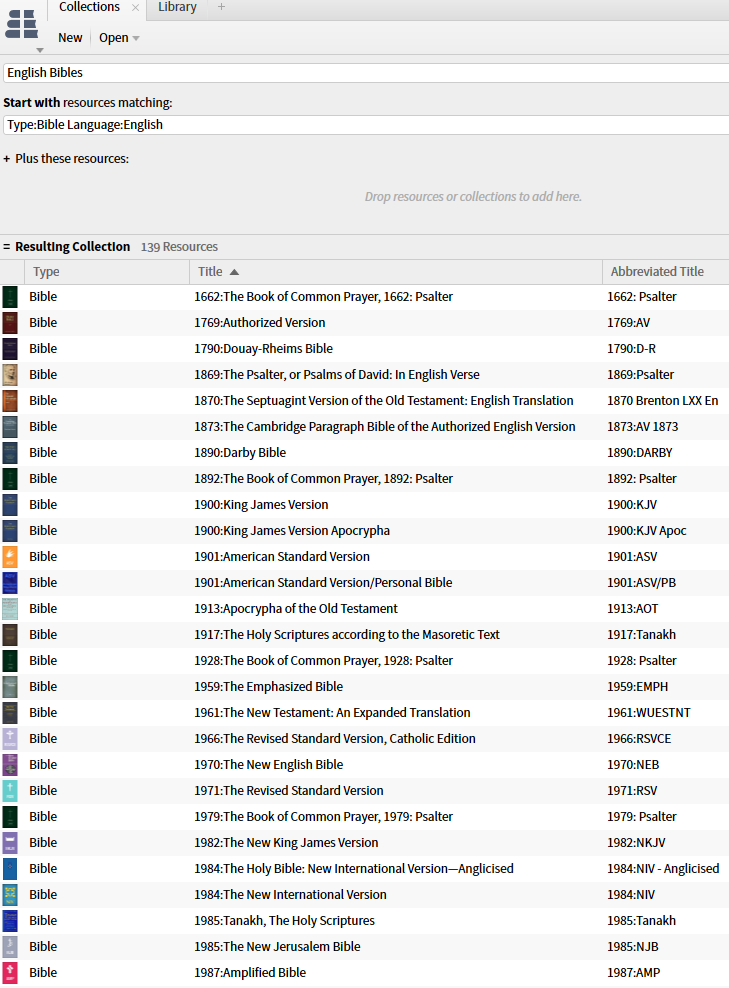Click cover icon for 1928 Book of Common Prayer
This screenshot has height=988, width=729.
pos(10,660)
